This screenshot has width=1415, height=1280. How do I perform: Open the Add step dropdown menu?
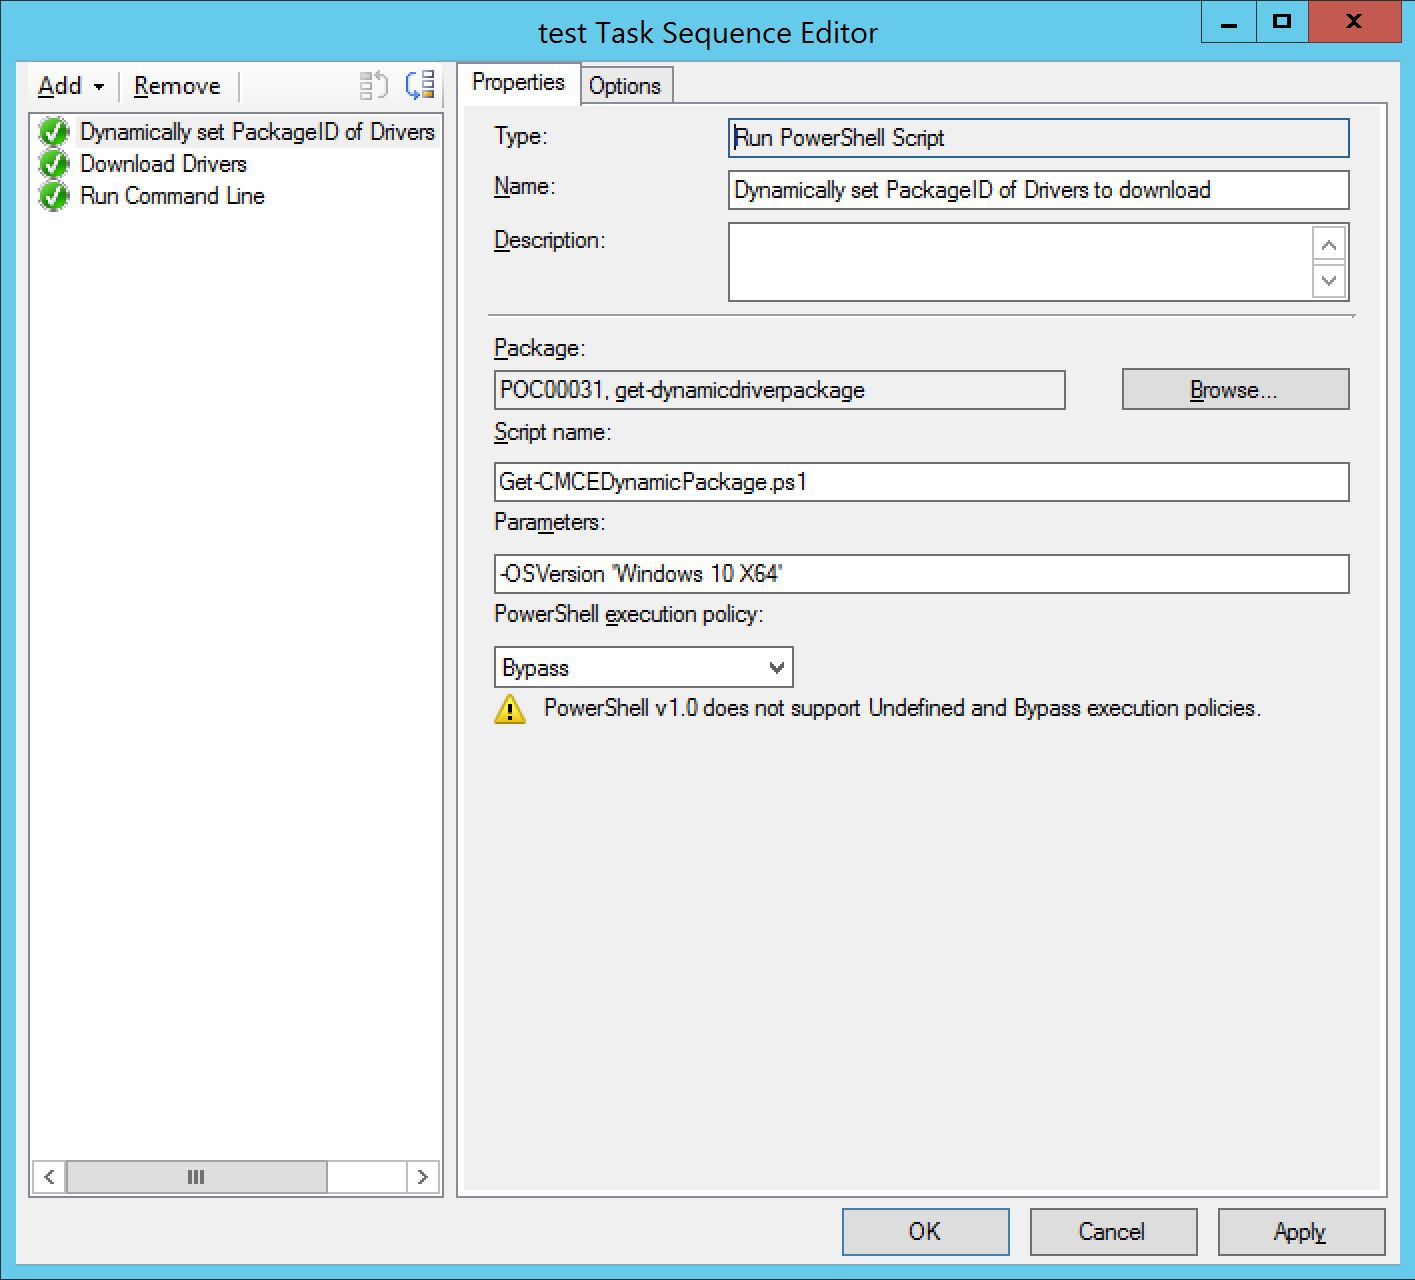pos(70,86)
